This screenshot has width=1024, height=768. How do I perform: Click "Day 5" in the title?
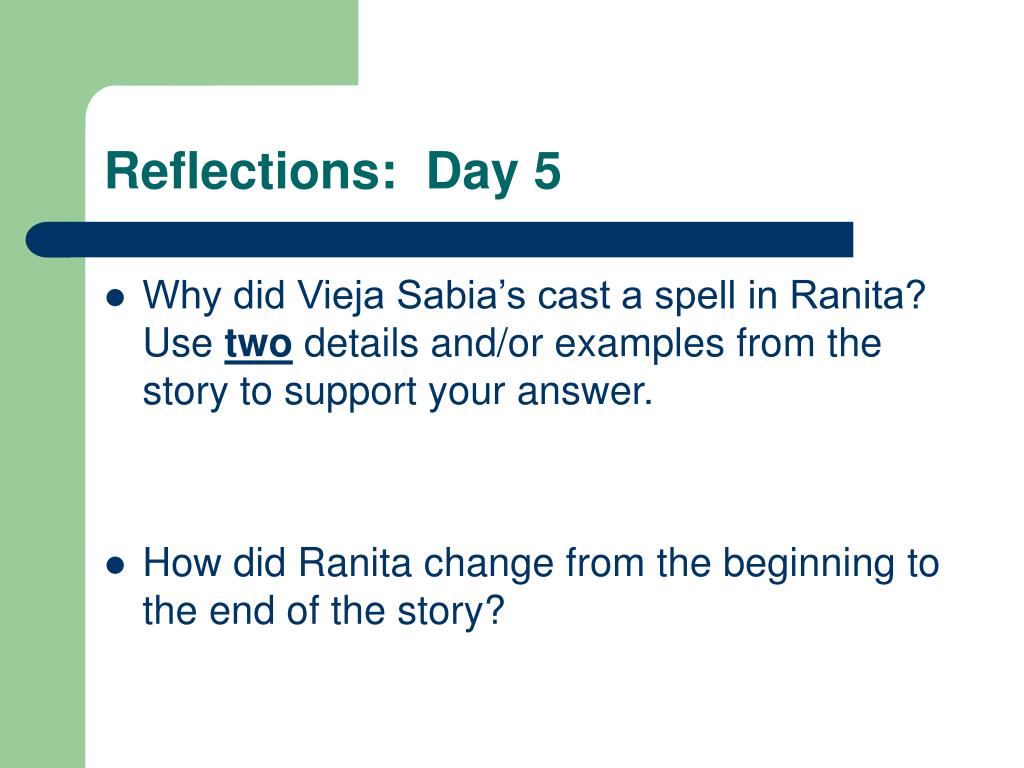[x=494, y=172]
